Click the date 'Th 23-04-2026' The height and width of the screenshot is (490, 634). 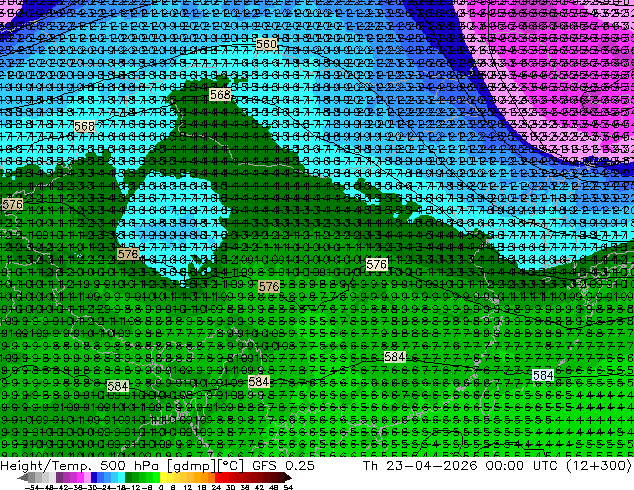[x=420, y=466]
